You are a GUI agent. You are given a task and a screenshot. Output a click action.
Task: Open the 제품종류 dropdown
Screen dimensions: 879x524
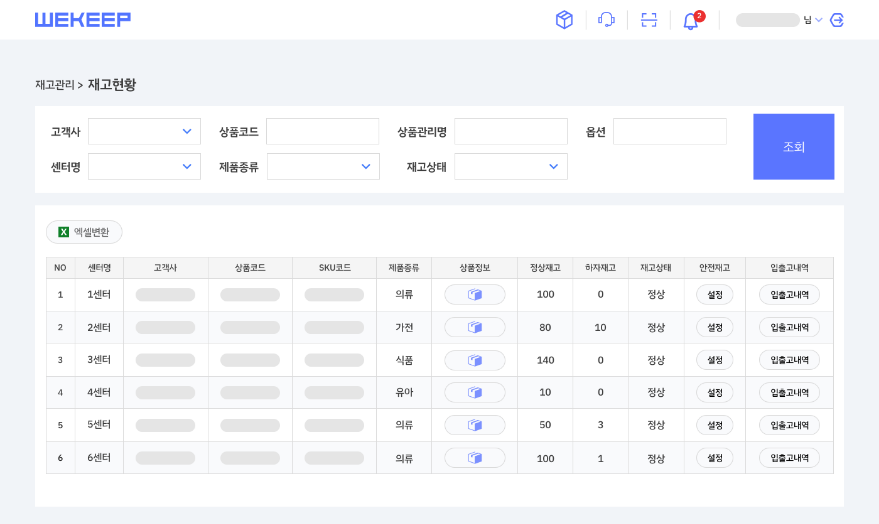[x=323, y=166]
